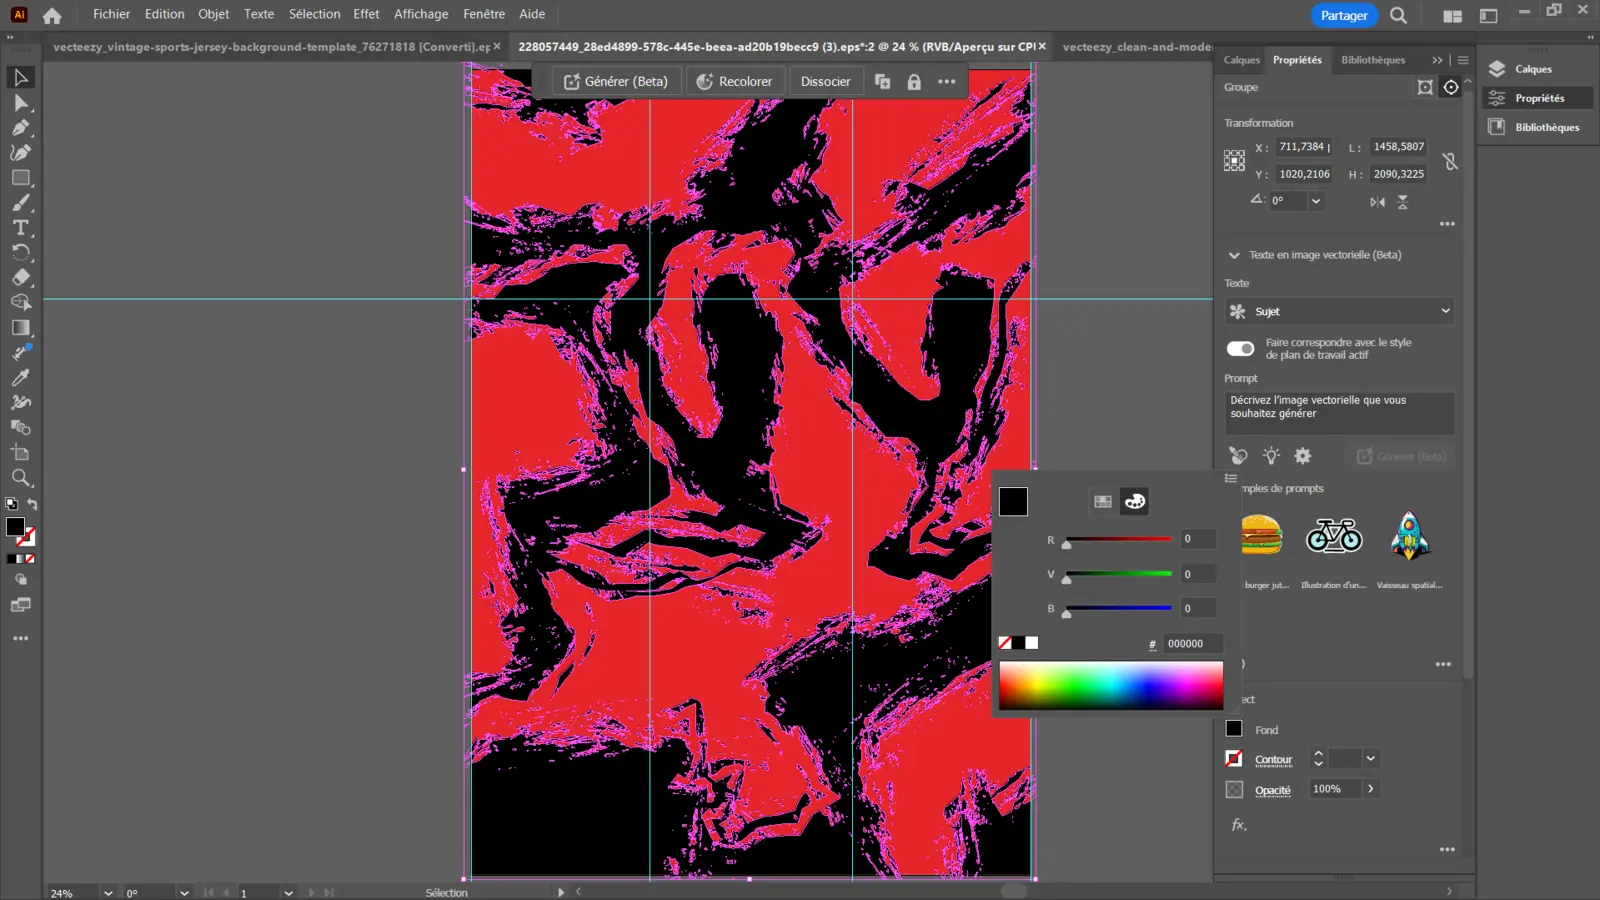Open the Edit Toolbar ellipsis

point(20,638)
